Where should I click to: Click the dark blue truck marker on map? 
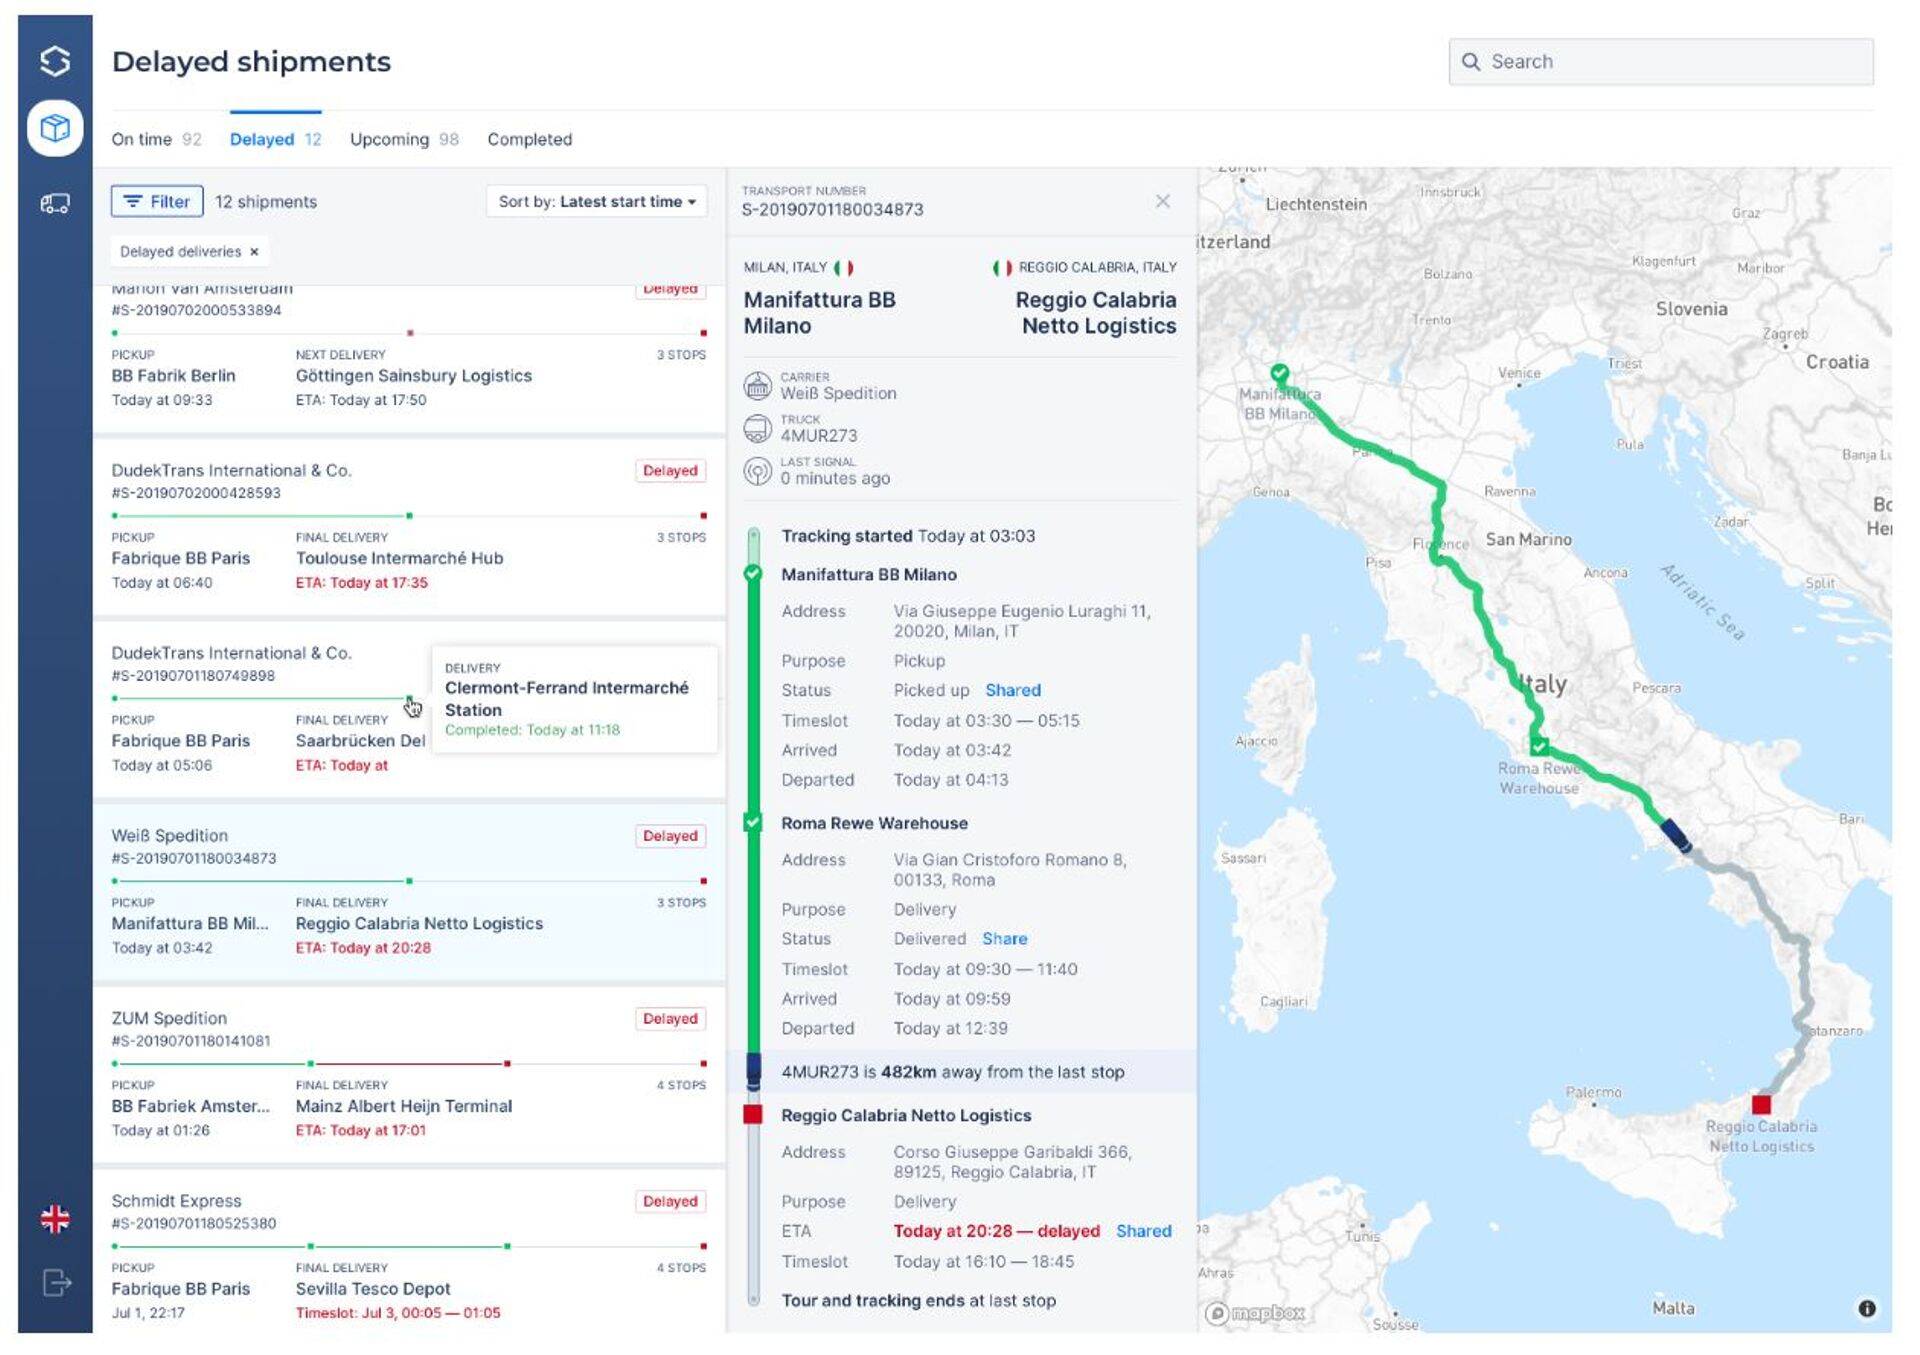click(x=1675, y=835)
